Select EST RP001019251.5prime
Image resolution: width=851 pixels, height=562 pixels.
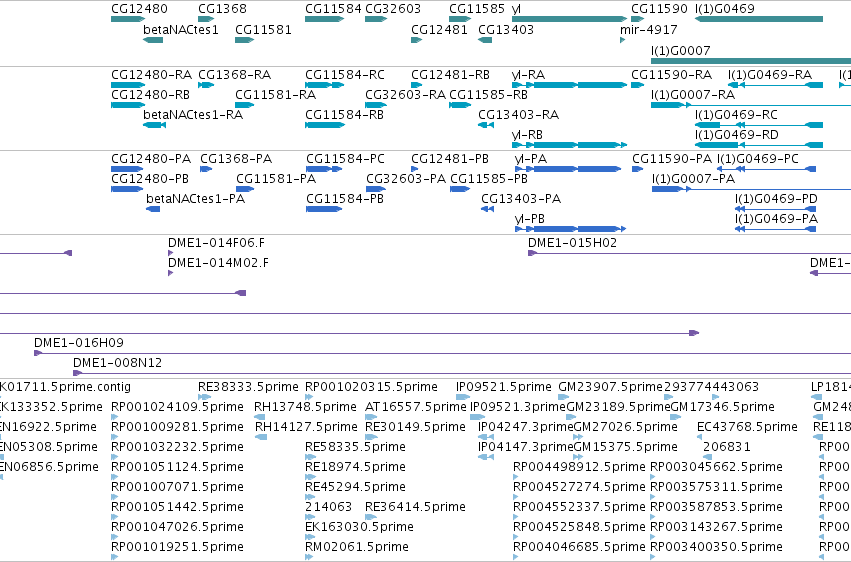[x=177, y=547]
